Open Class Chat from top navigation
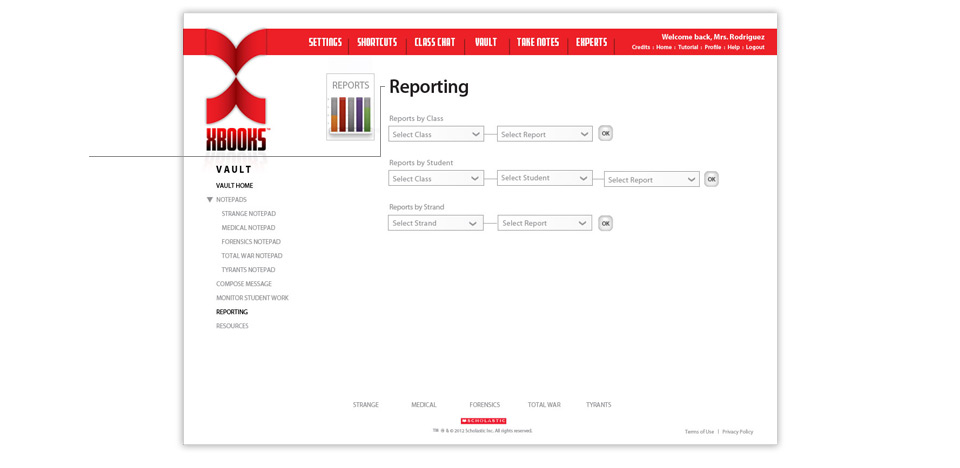This screenshot has height=468, width=960. [x=434, y=42]
